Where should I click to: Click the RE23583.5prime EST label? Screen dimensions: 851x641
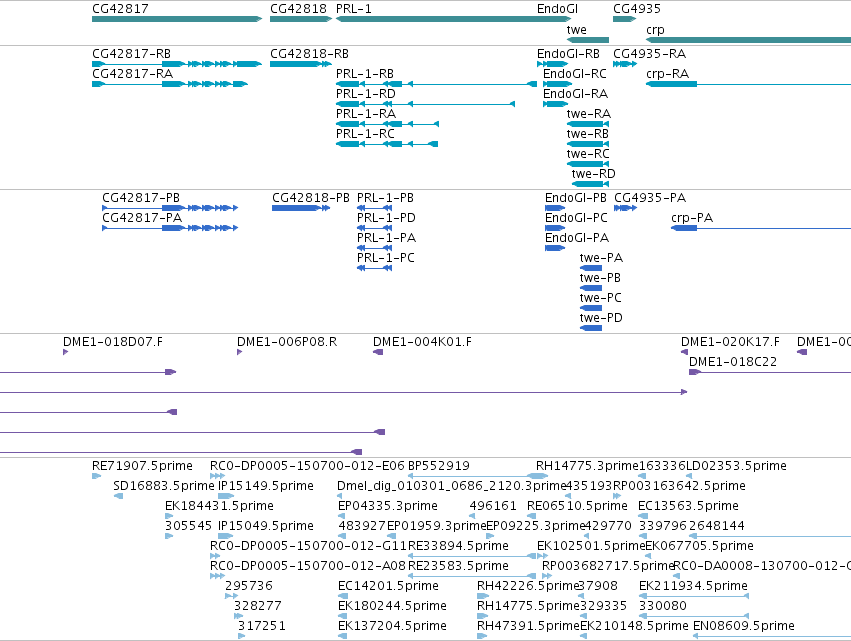point(458,566)
